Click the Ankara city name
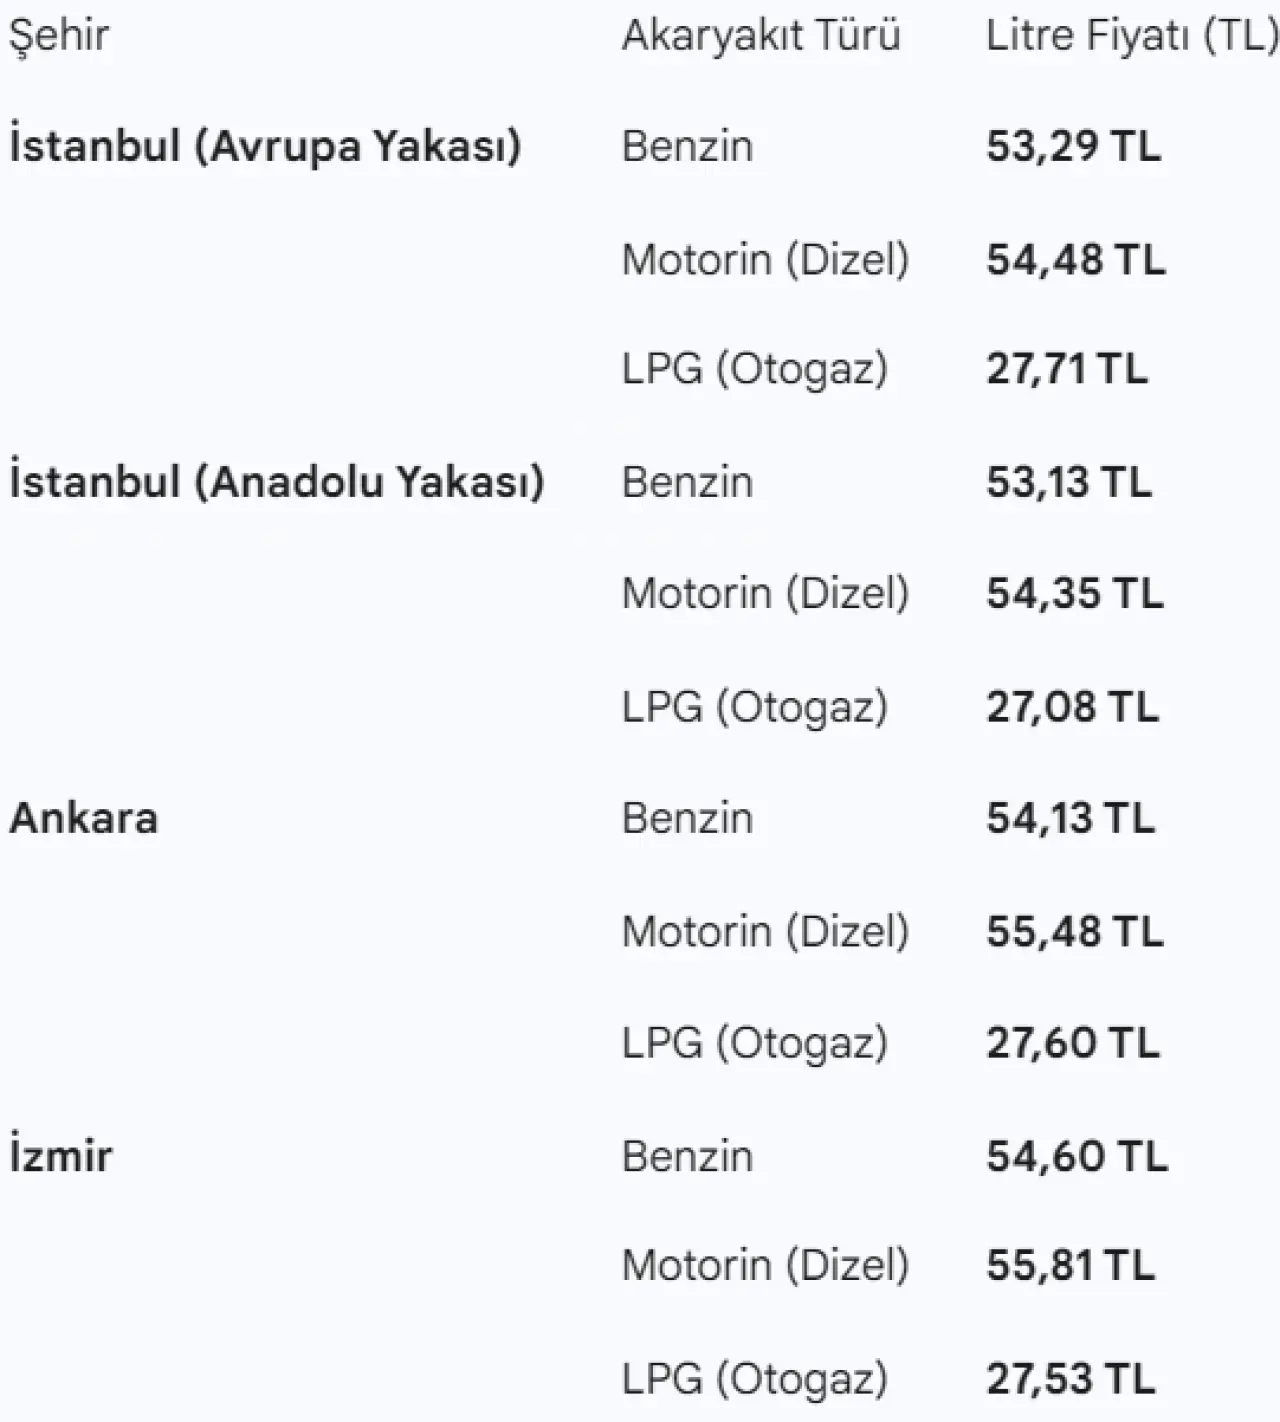This screenshot has width=1280, height=1422. point(84,819)
